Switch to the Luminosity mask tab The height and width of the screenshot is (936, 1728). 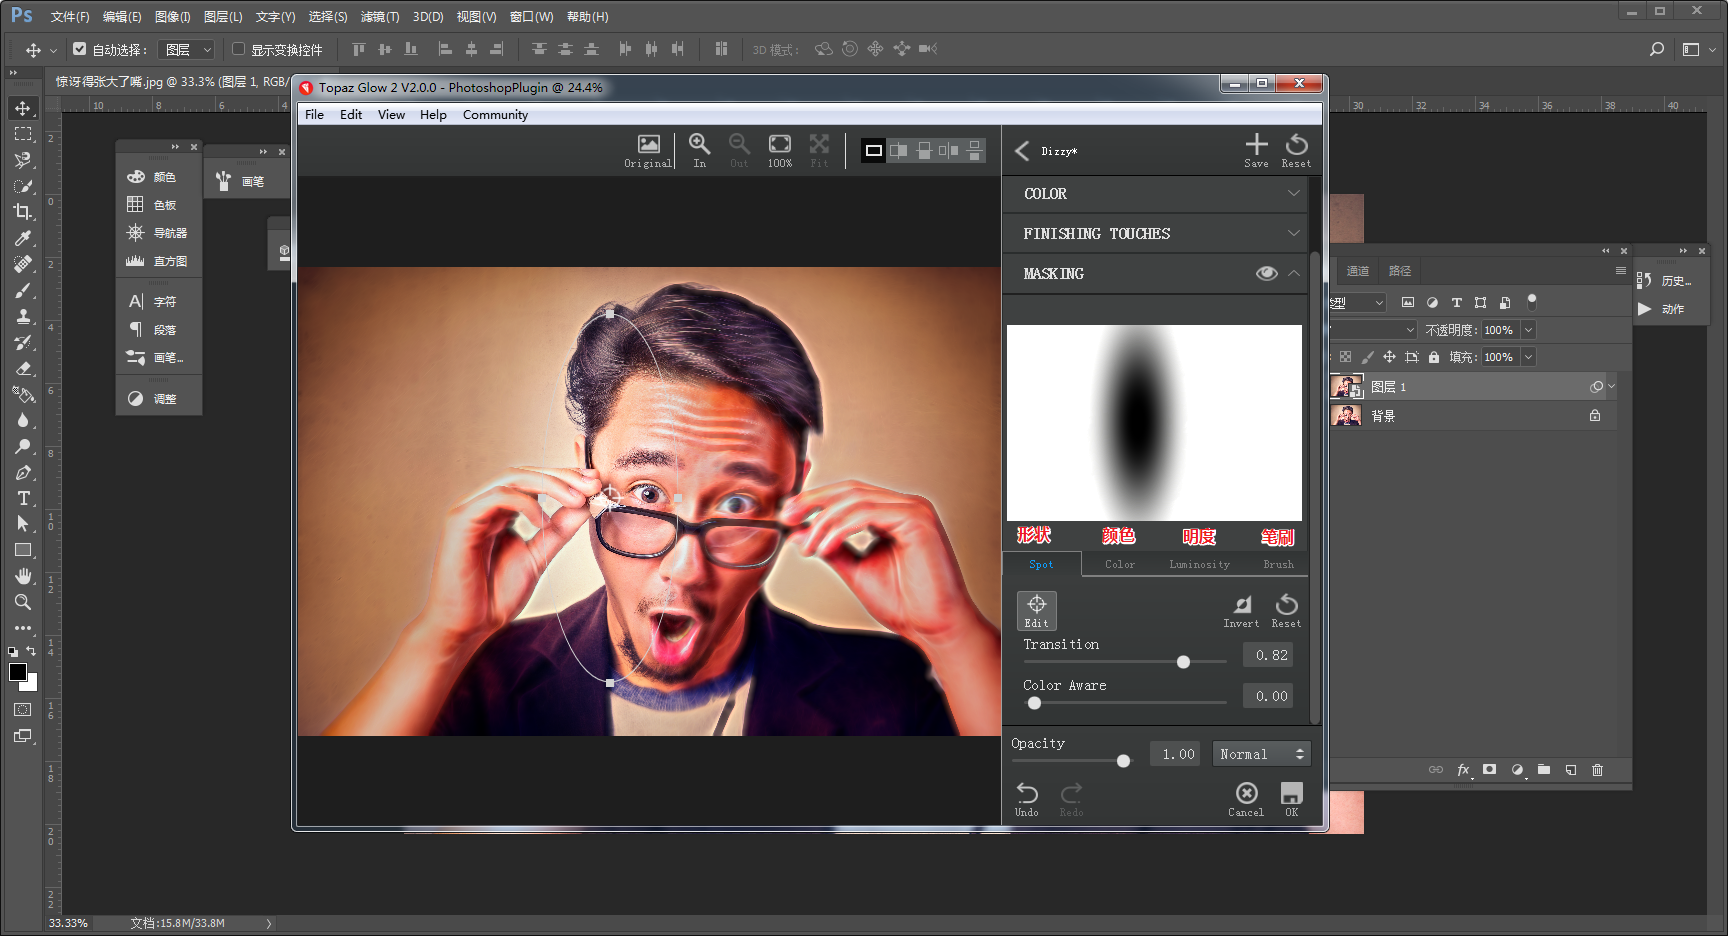click(x=1199, y=564)
